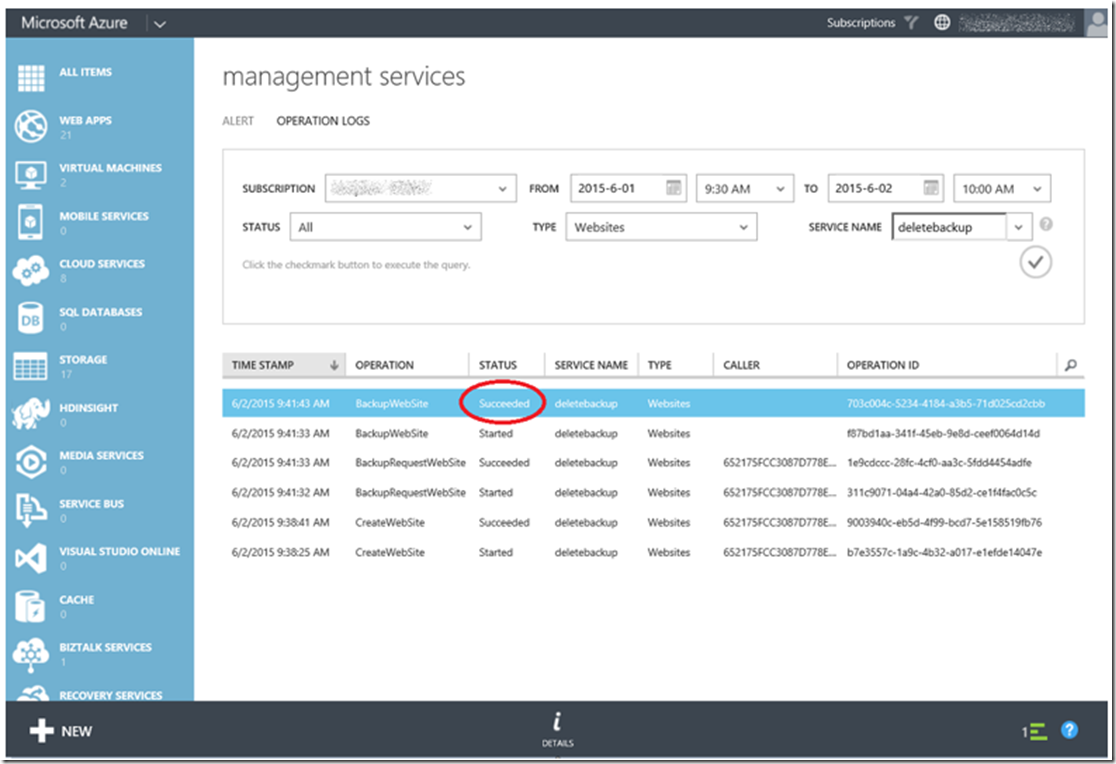This screenshot has height=764, width=1116.
Task: Select Recovery Services in sidebar
Action: click(110, 695)
